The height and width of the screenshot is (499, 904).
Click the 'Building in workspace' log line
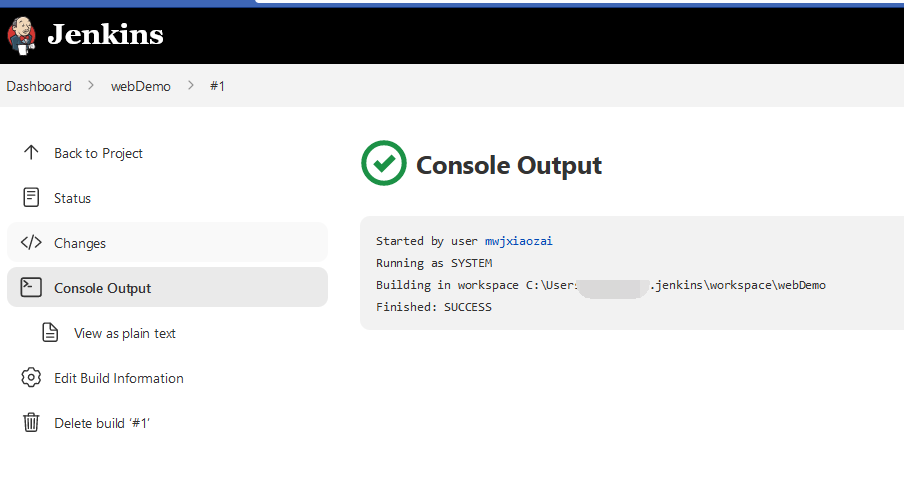(601, 285)
